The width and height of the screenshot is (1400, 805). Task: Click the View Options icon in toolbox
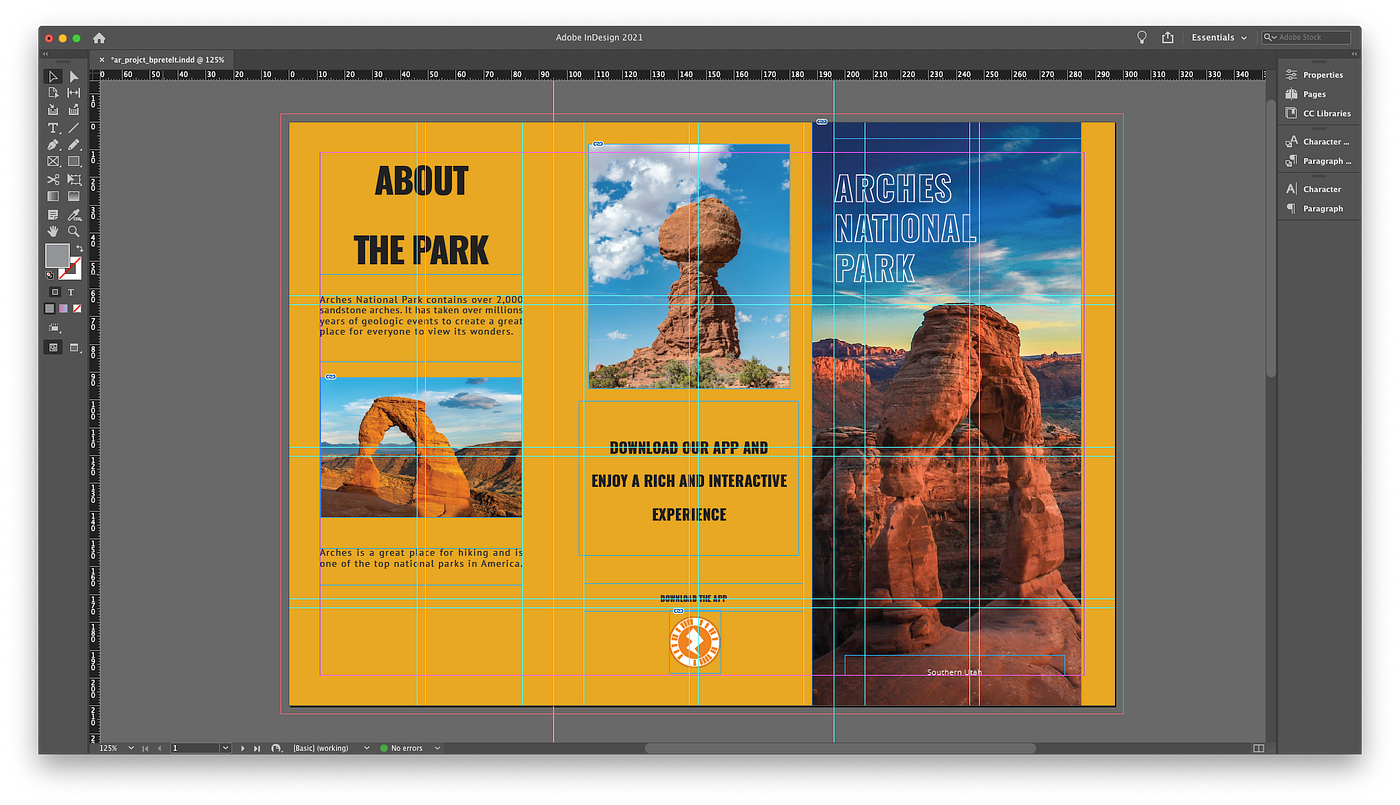click(x=54, y=327)
